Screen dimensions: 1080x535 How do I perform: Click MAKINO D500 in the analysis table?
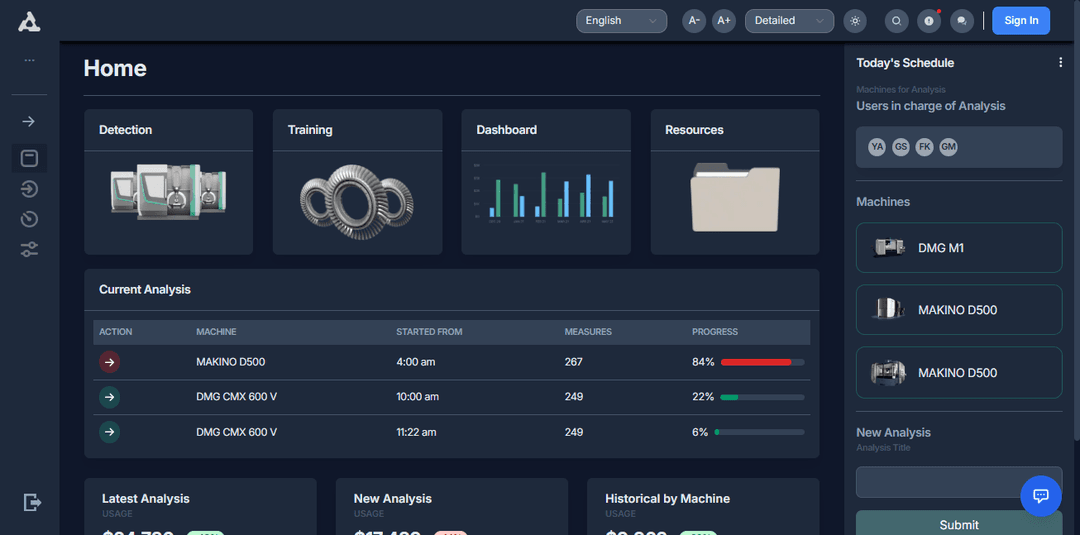tap(231, 362)
